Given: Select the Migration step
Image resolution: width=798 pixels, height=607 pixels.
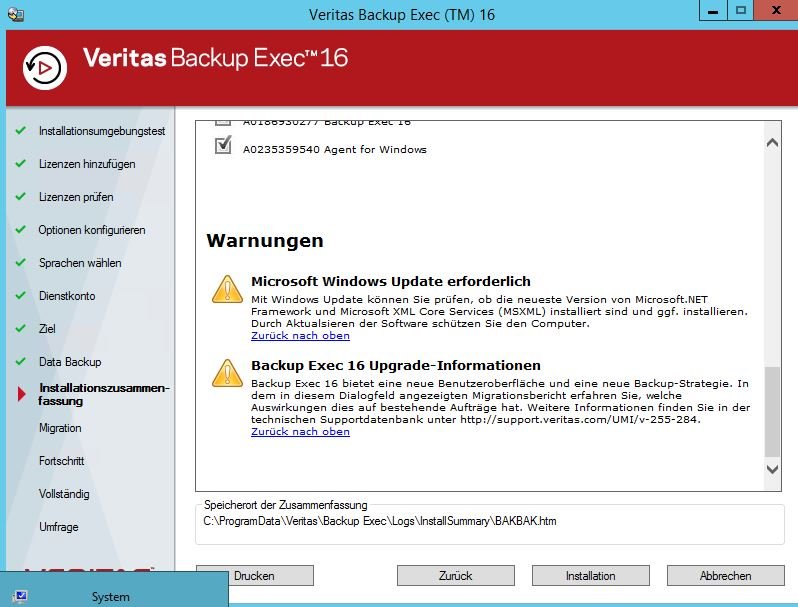Looking at the screenshot, I should tap(60, 428).
